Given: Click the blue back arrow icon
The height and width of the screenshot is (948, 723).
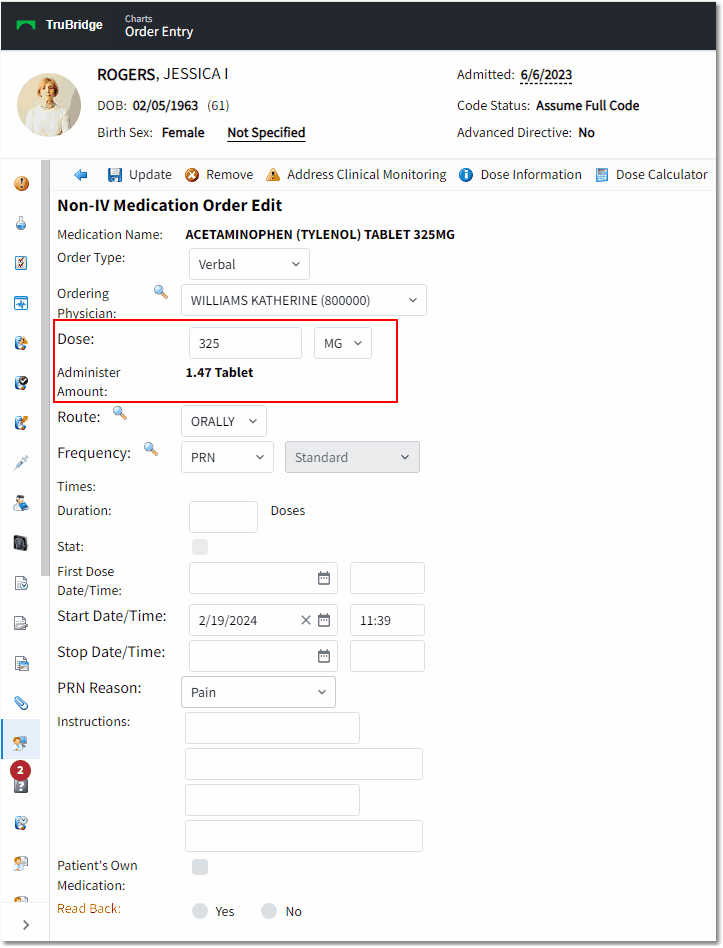Looking at the screenshot, I should (80, 175).
